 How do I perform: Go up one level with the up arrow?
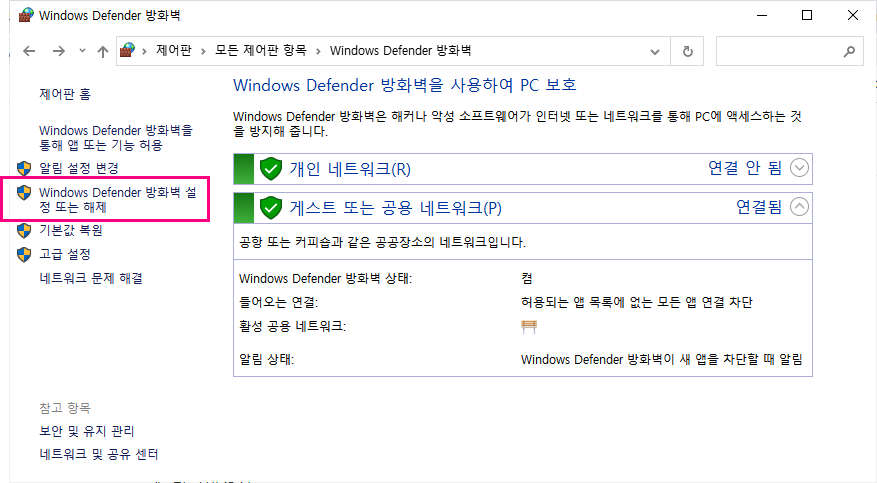[102, 51]
